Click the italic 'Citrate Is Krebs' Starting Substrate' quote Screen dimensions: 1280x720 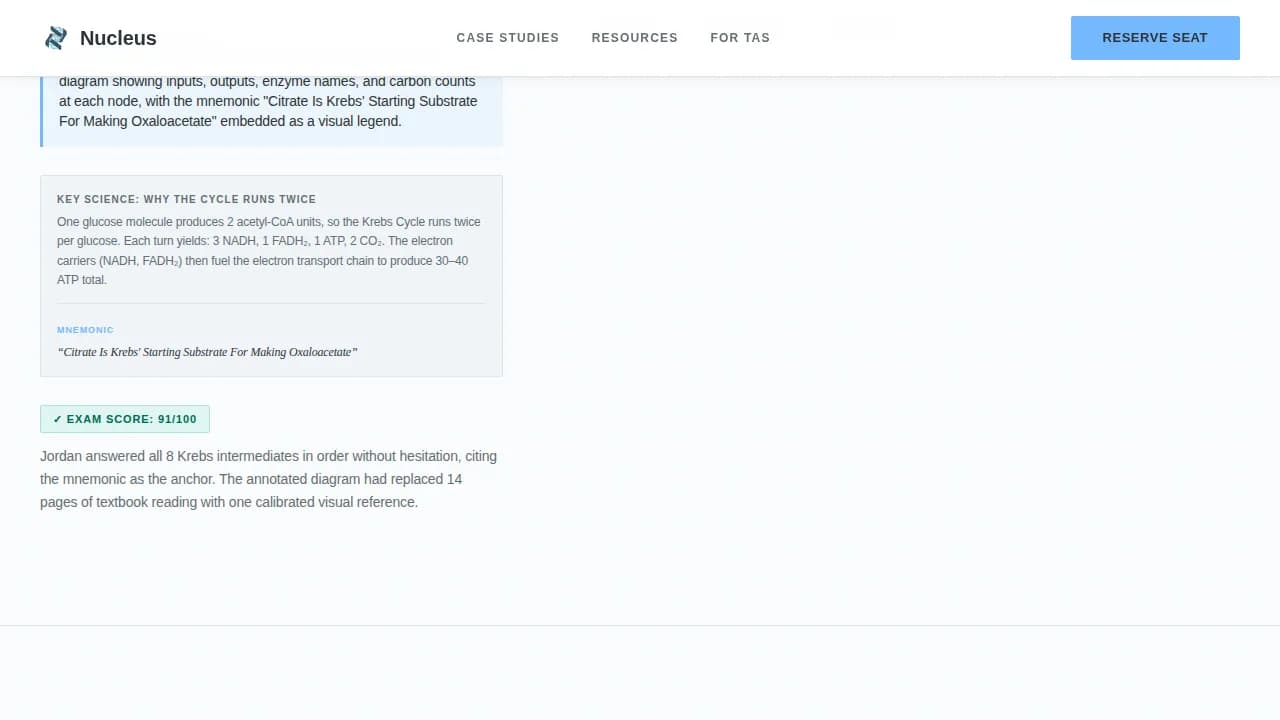[208, 352]
